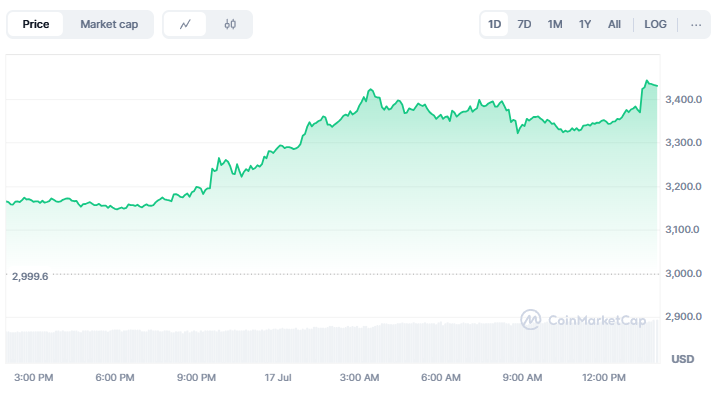This screenshot has width=716, height=393.
Task: Click the 9:00 PM time axis label
Action: (196, 377)
